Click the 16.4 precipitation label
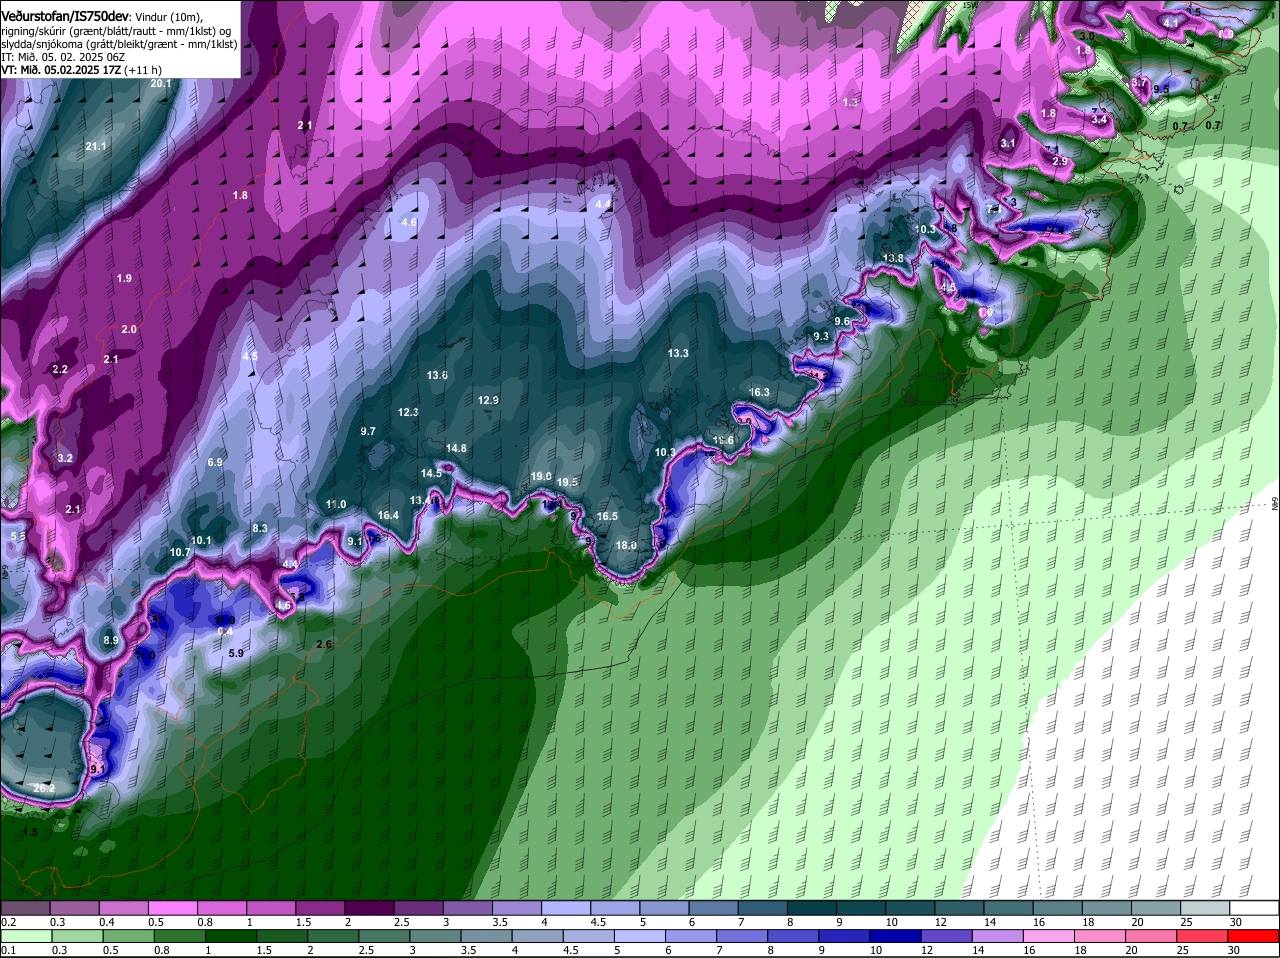The image size is (1280, 958). point(388,515)
